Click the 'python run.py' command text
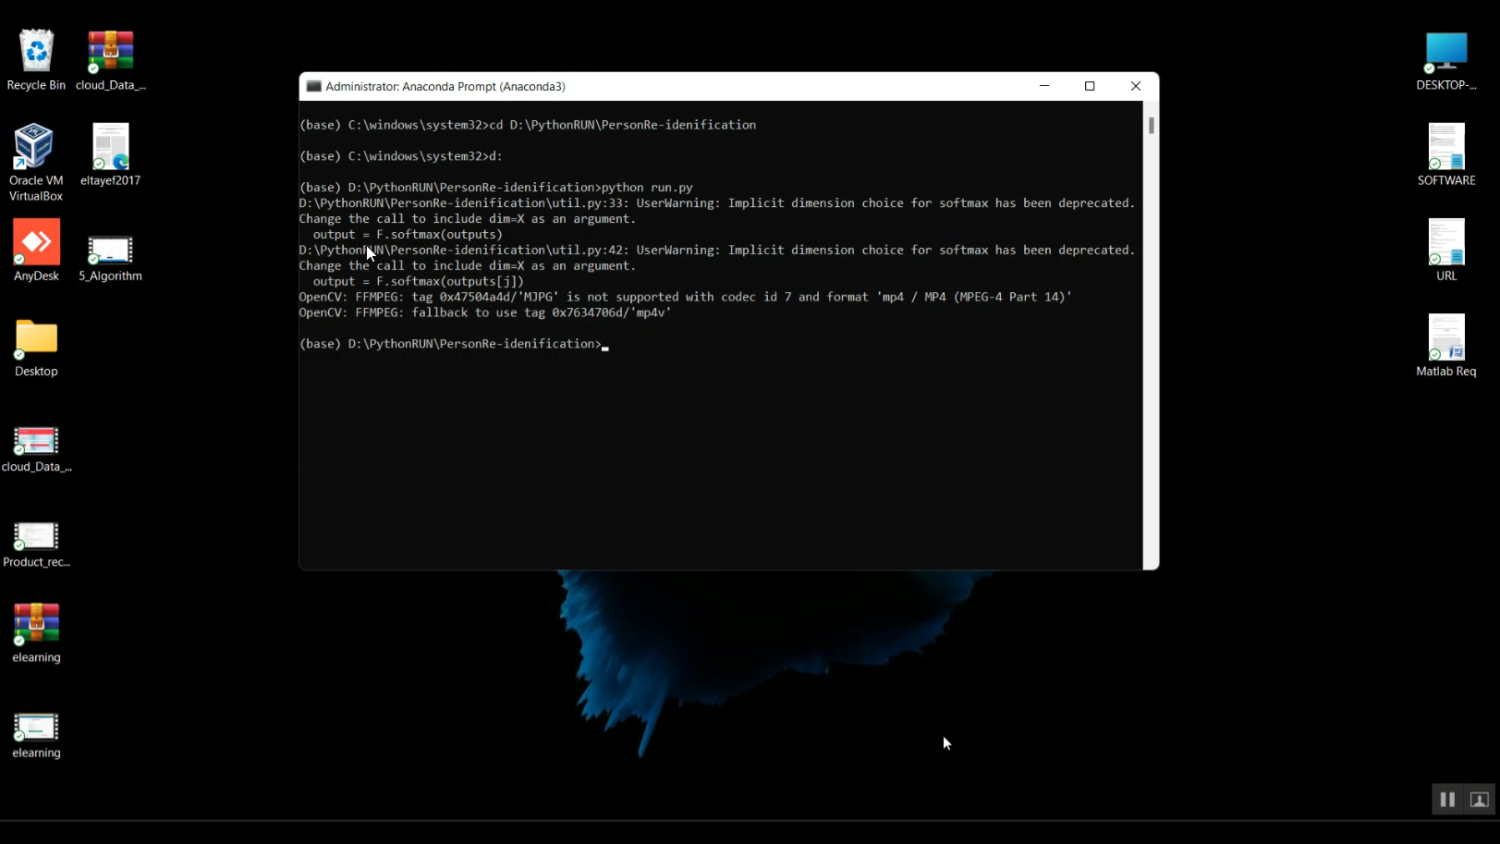 647,188
